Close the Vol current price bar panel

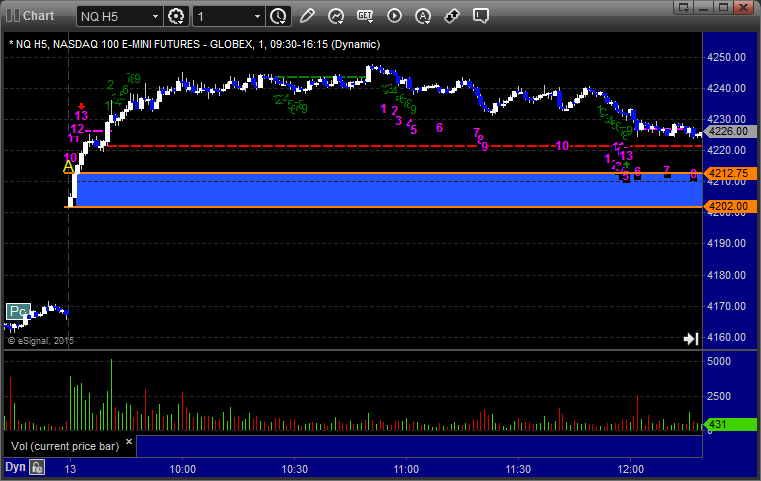click(129, 442)
